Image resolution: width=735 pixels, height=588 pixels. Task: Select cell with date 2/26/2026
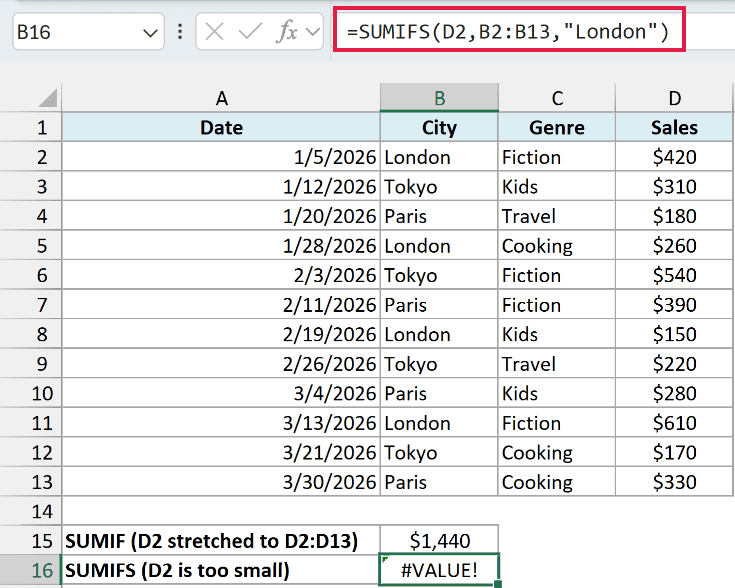pos(221,364)
